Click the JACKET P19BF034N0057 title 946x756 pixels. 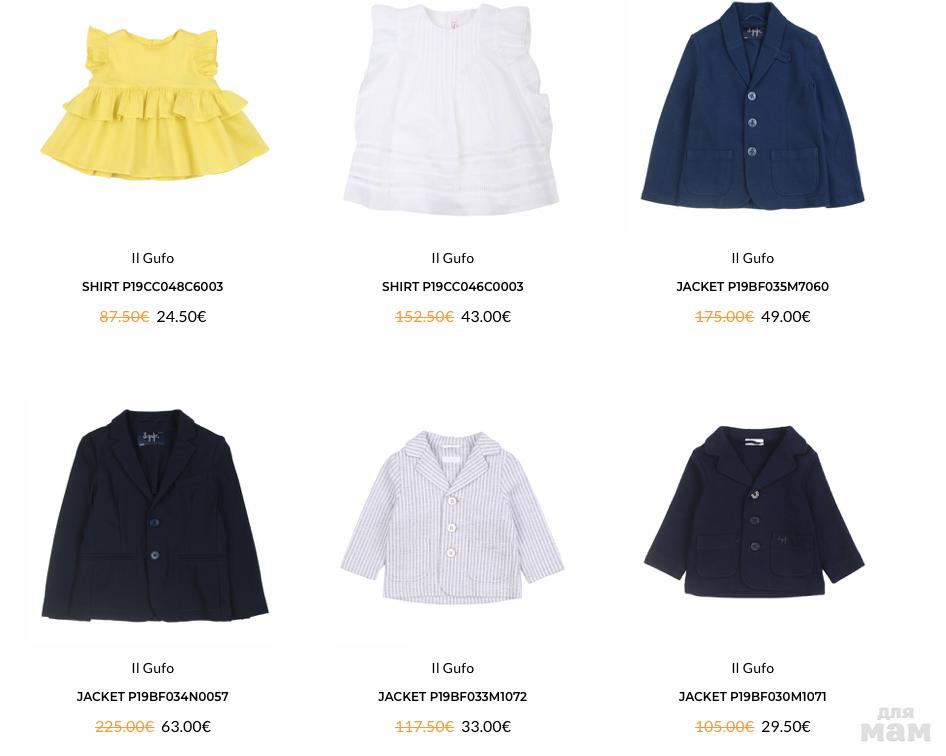tap(153, 697)
